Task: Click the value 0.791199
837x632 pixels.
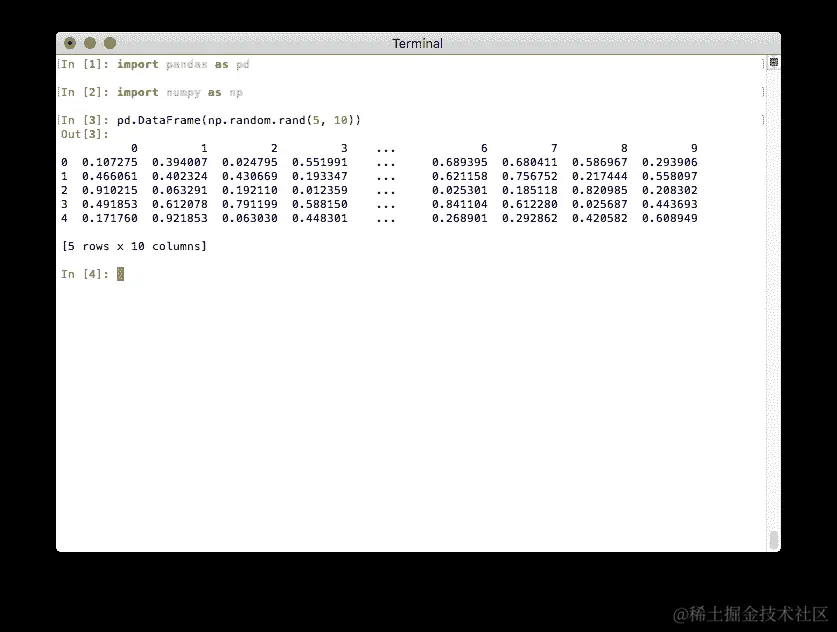Action: pyautogui.click(x=249, y=204)
